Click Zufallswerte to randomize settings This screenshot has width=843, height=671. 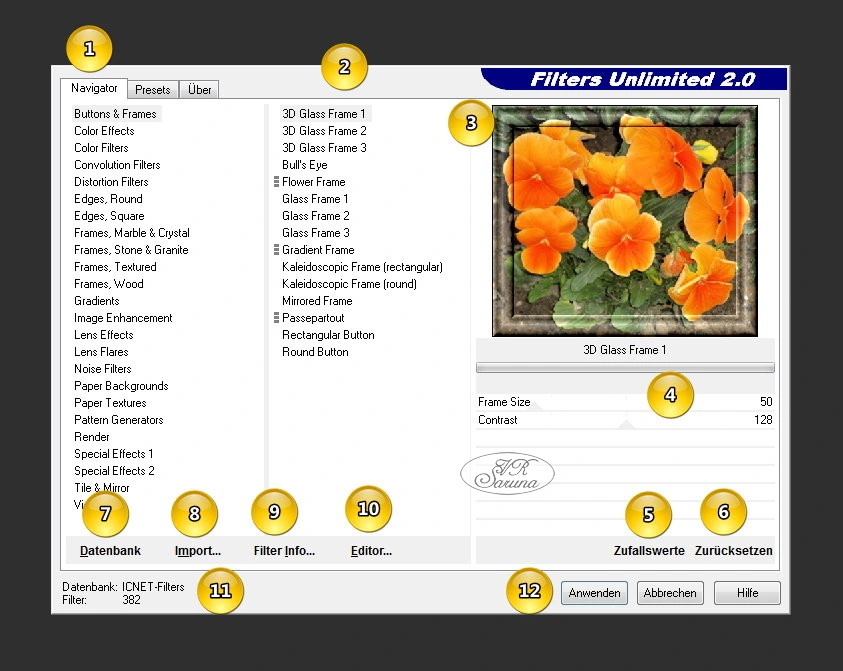click(649, 551)
